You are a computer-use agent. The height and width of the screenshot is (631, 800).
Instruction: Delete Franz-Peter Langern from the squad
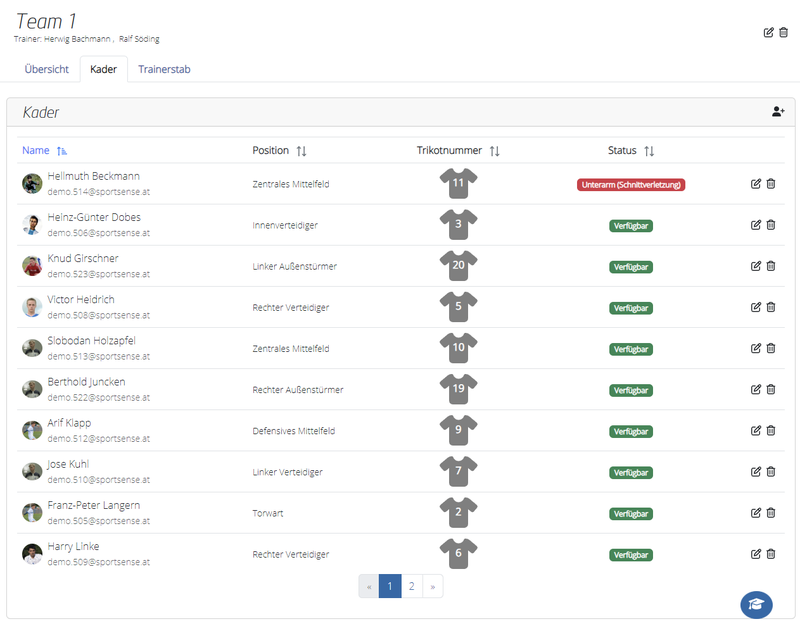point(771,513)
